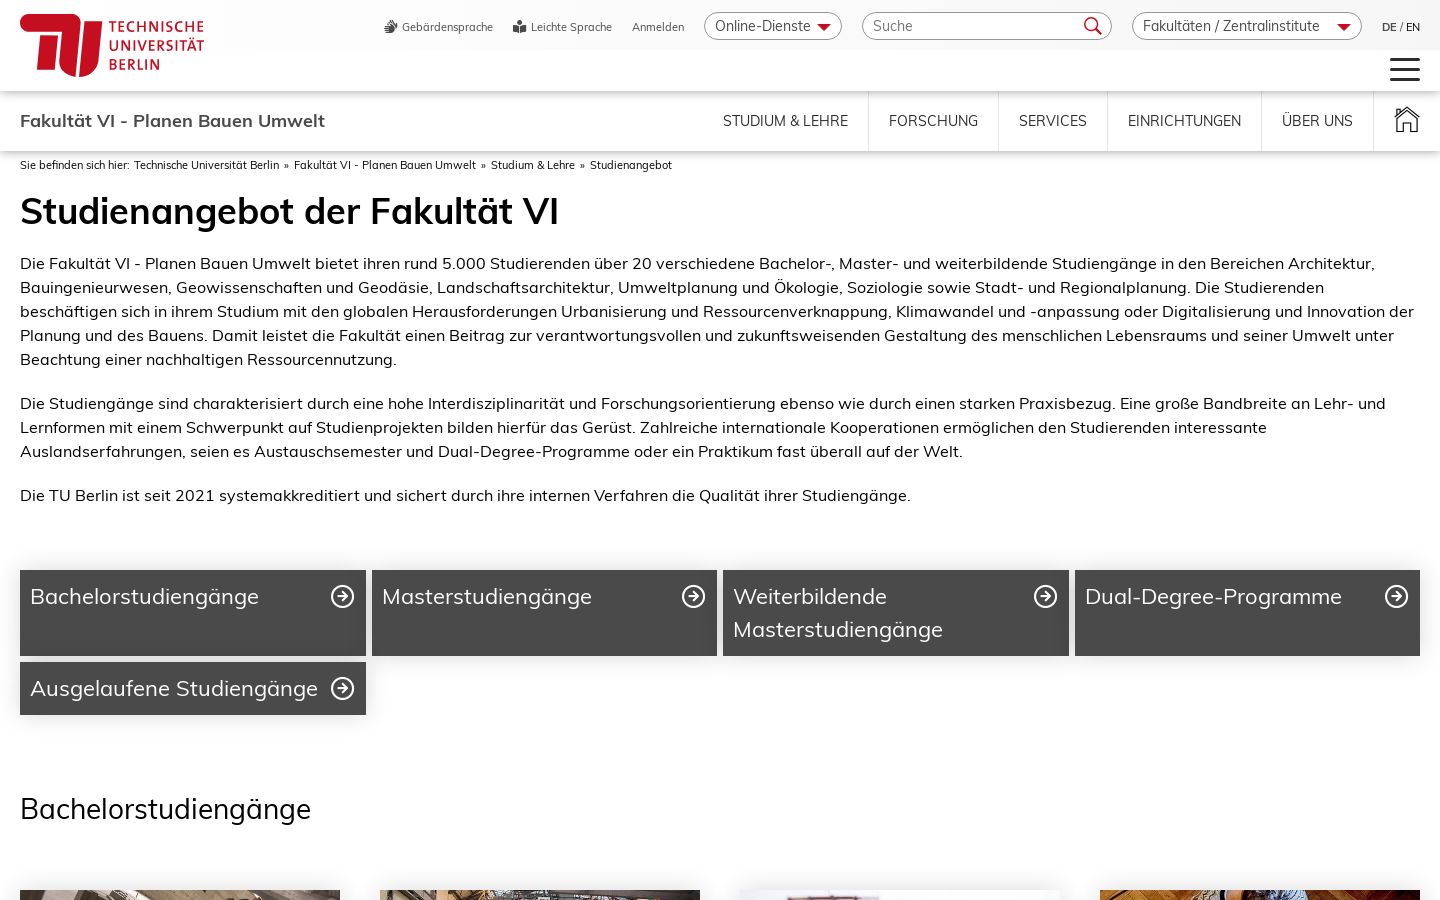This screenshot has width=1440, height=900.
Task: Click the Studienangebot der Fakultät VI heading
Action: [x=289, y=211]
